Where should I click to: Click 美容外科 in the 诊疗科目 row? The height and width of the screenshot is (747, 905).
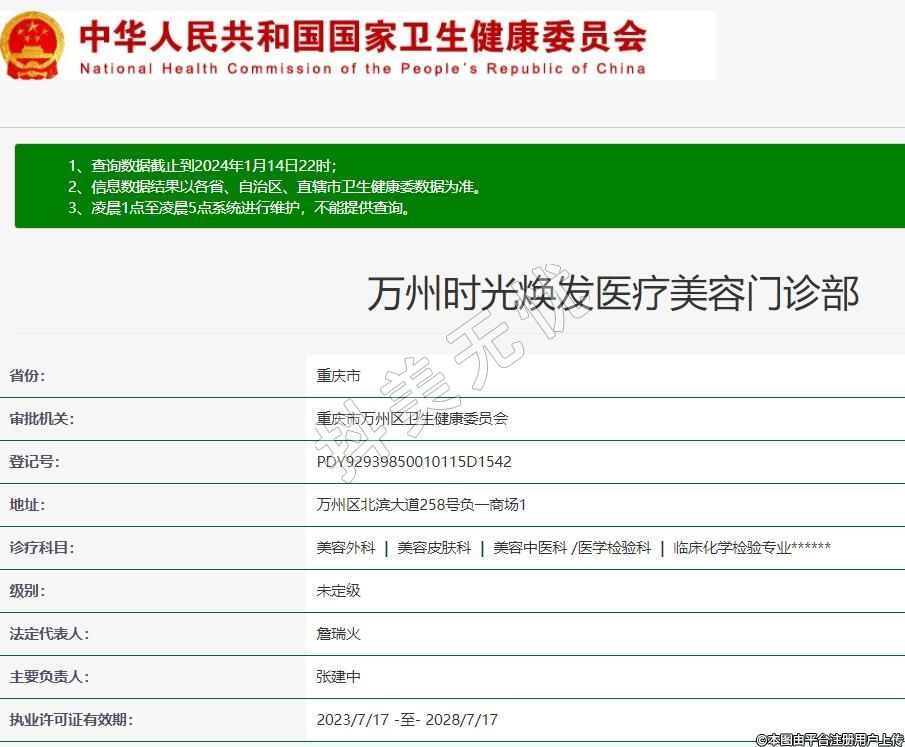pyautogui.click(x=346, y=548)
